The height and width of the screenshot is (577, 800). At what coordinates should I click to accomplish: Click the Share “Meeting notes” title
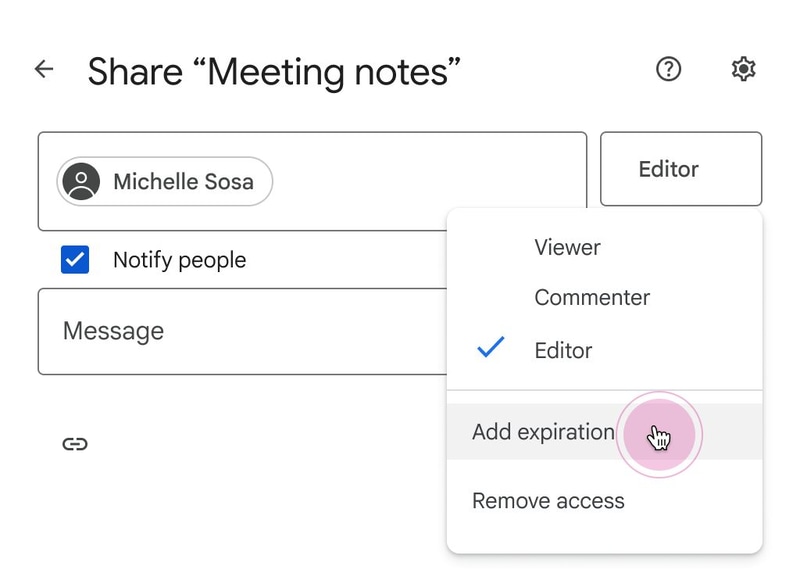point(275,71)
